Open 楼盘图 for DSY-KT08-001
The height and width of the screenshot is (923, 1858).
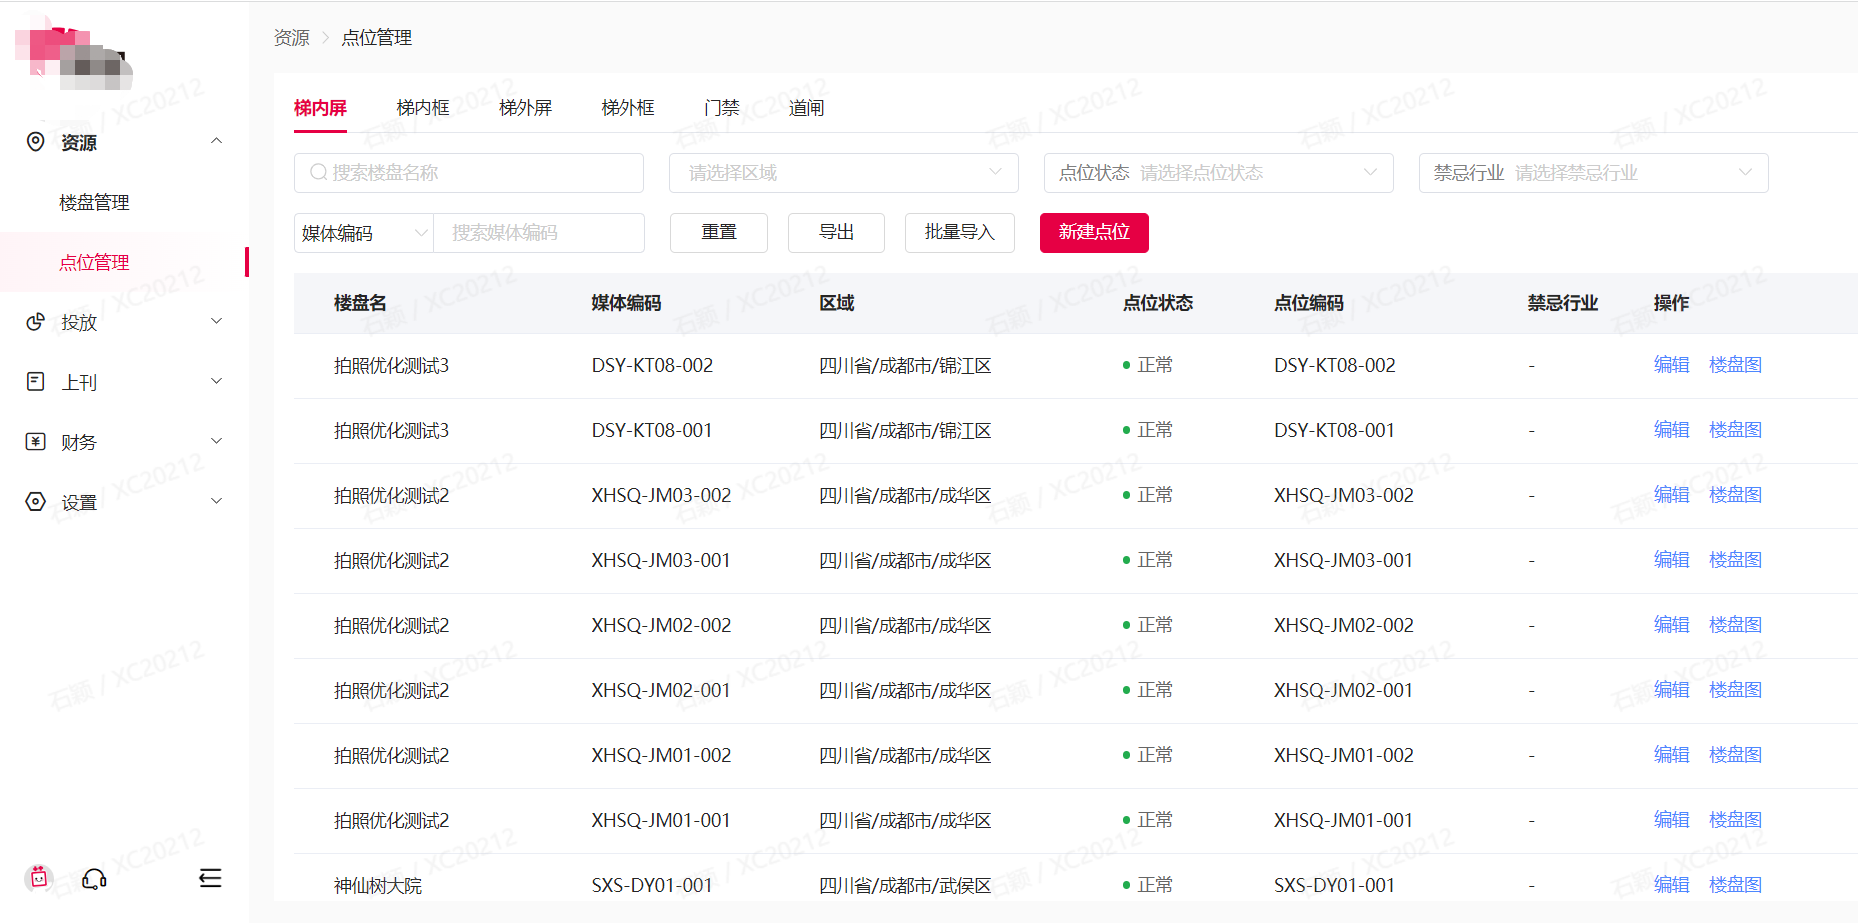[x=1736, y=430]
